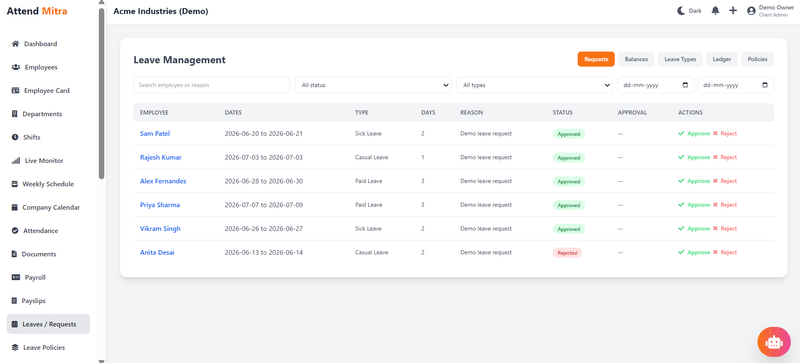800x363 pixels.
Task: Click the Departments building icon
Action: [14, 114]
